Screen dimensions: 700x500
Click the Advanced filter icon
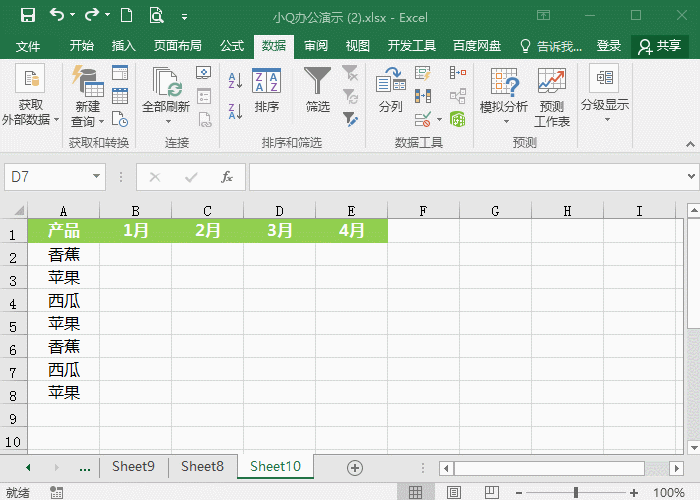(350, 118)
